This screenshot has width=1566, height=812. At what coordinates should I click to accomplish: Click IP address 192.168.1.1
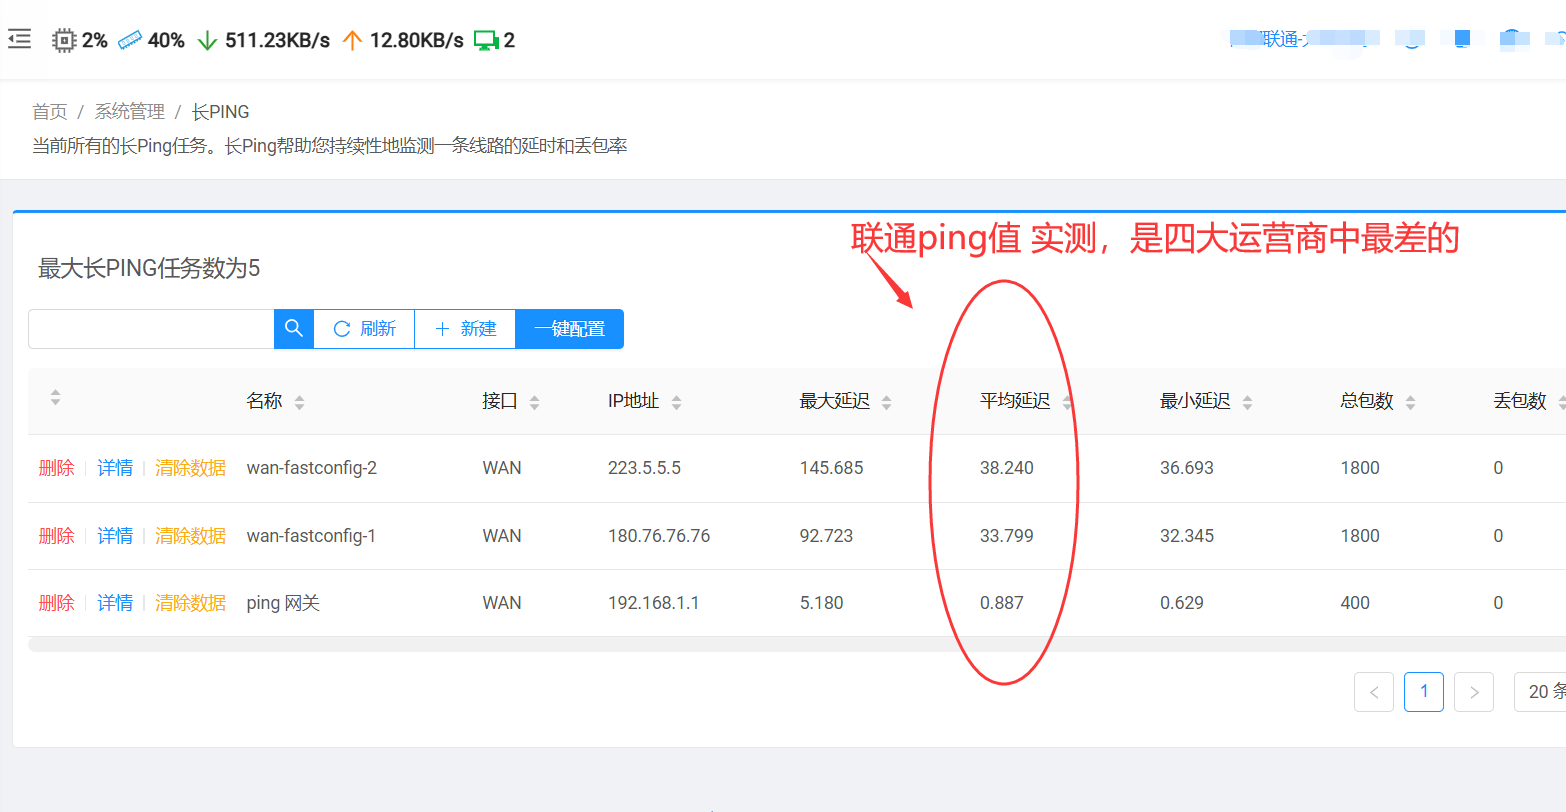click(654, 603)
